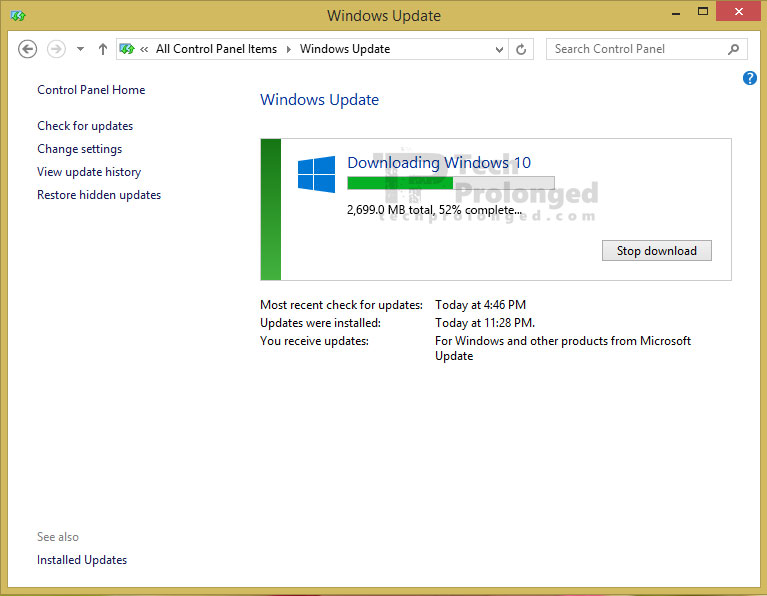Click the 'You receive updates:' label
Screen dimensions: 767x596
tap(315, 341)
